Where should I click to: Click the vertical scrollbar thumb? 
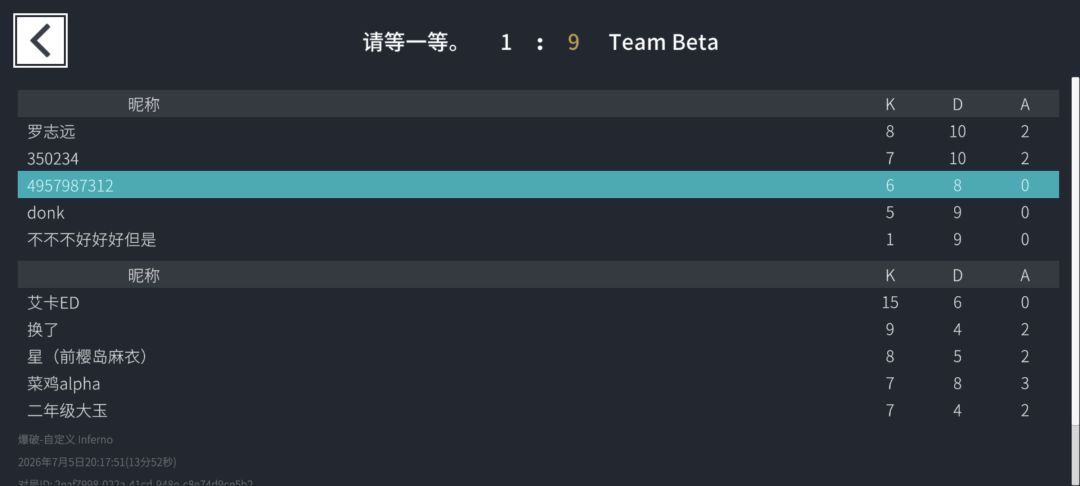click(1075, 251)
